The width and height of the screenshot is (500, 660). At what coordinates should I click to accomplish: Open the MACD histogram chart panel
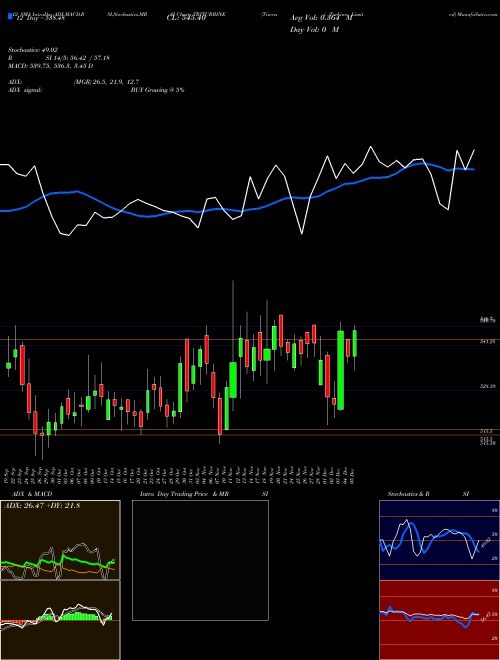point(60,620)
